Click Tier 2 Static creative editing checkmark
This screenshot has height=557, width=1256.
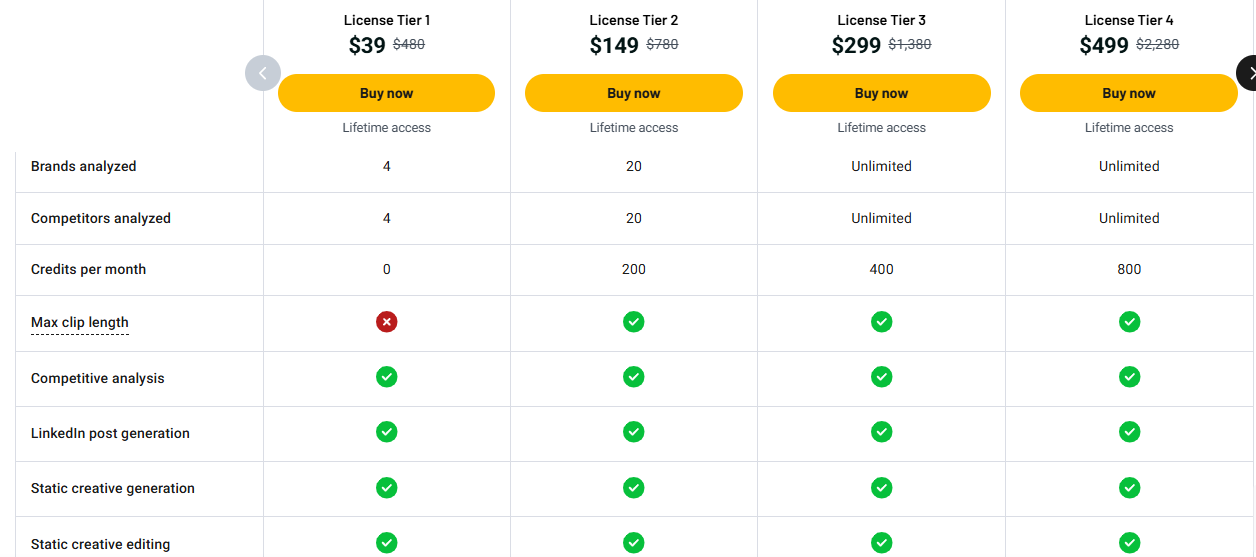(634, 542)
